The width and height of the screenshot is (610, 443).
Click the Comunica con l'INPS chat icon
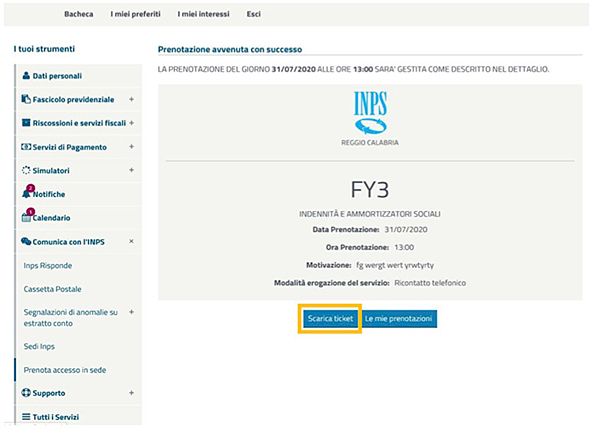[x=26, y=241]
